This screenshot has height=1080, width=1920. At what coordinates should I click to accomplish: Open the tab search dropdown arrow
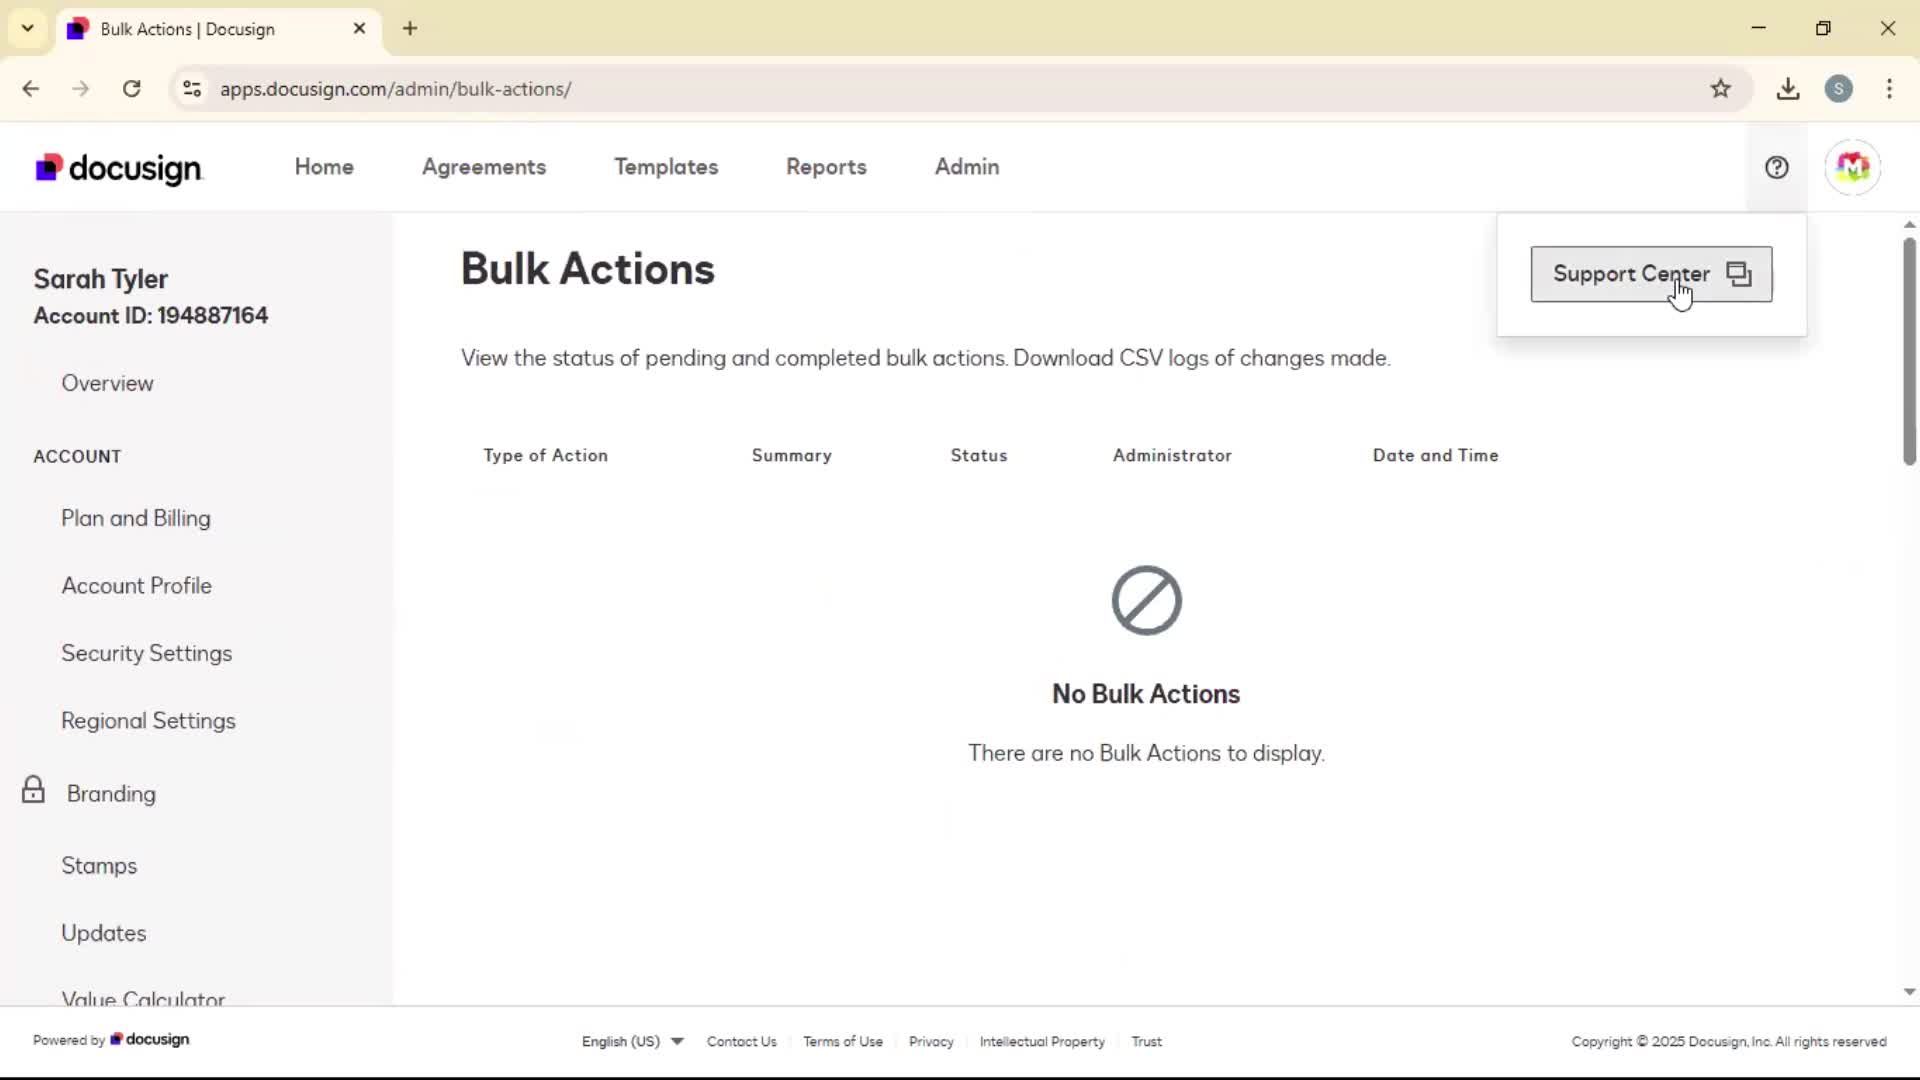[28, 29]
